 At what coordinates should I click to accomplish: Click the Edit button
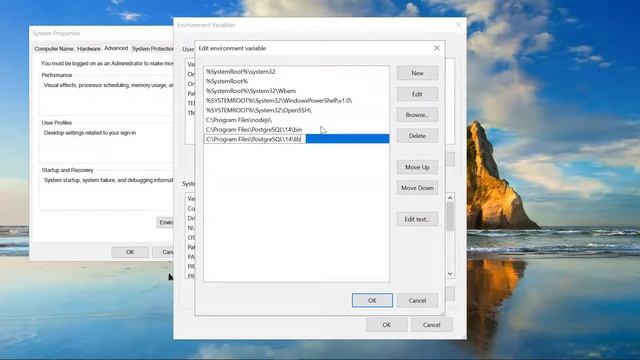pyautogui.click(x=417, y=94)
